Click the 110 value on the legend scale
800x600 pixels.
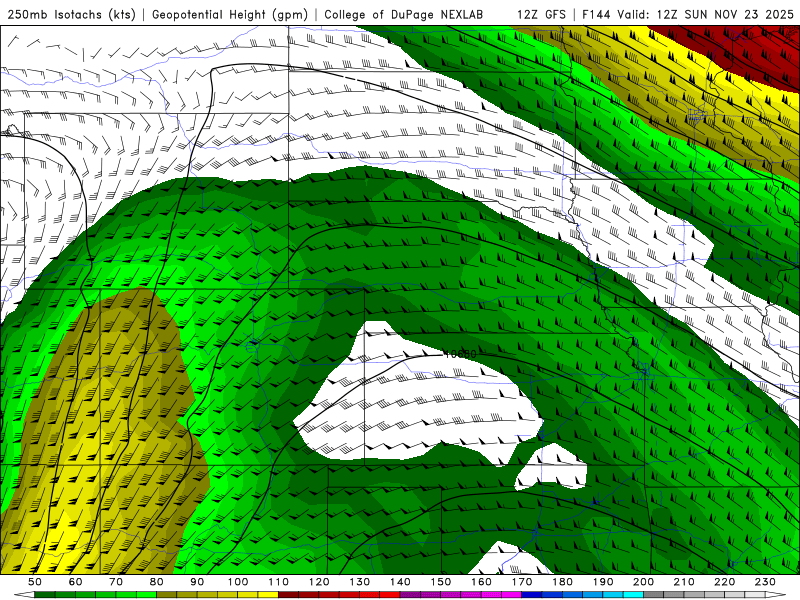pyautogui.click(x=279, y=582)
